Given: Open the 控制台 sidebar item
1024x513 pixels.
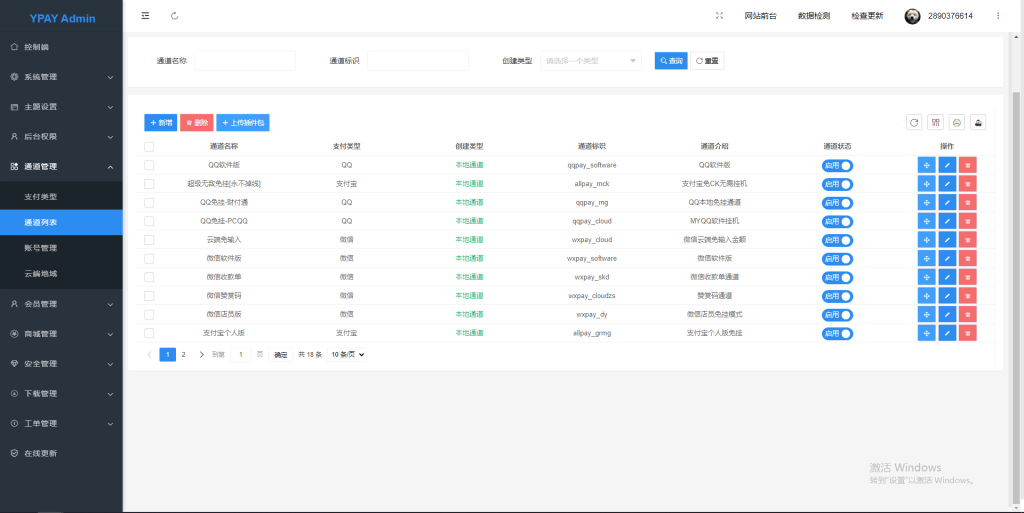Looking at the screenshot, I should click(61, 47).
